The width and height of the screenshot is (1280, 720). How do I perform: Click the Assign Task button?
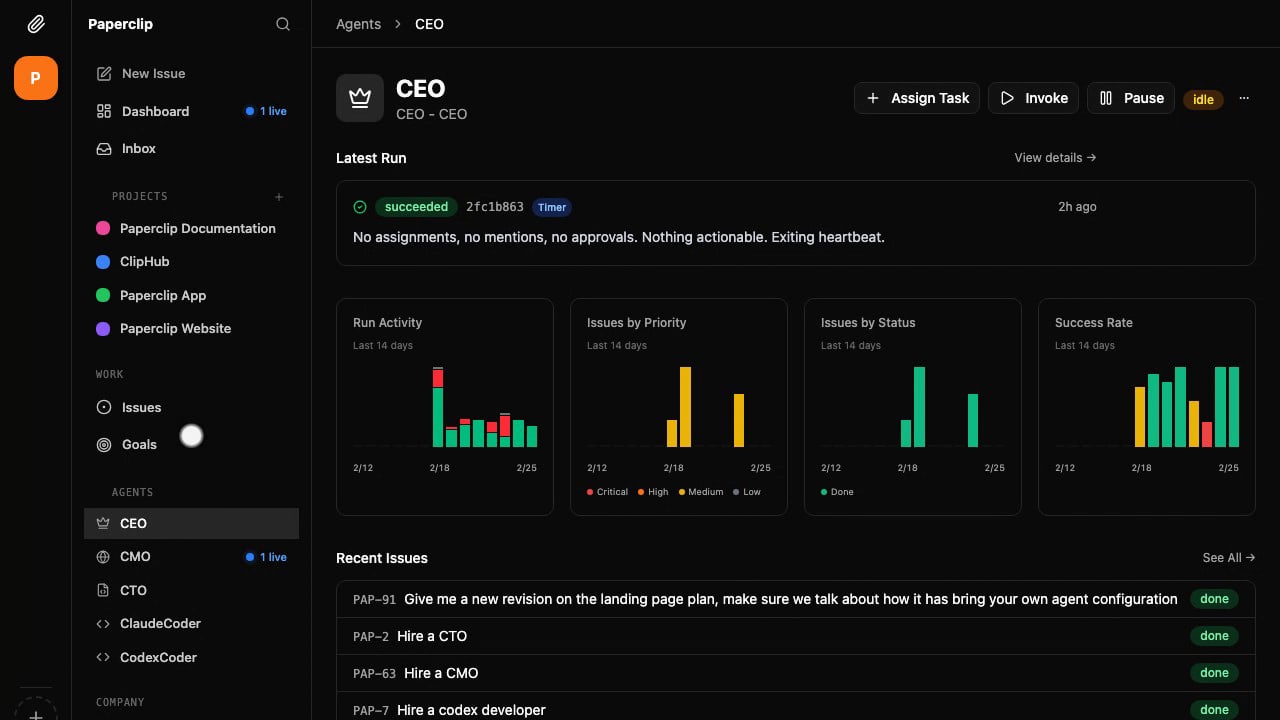pos(917,98)
